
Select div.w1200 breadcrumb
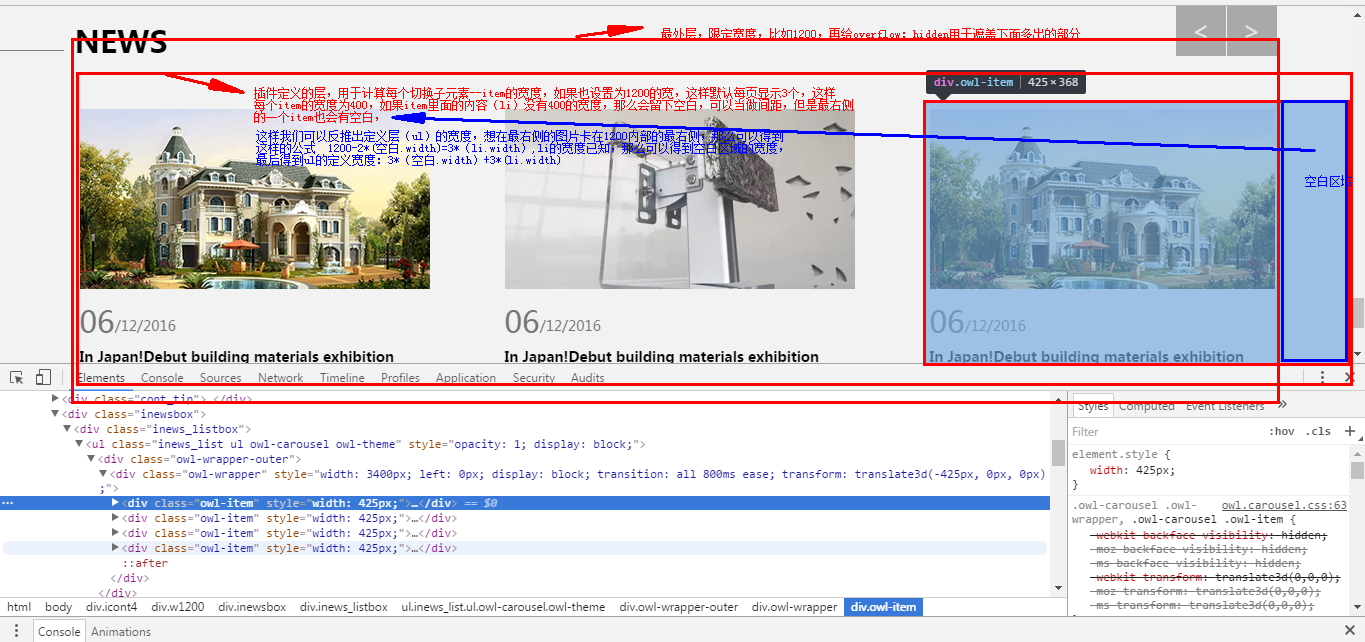click(178, 607)
